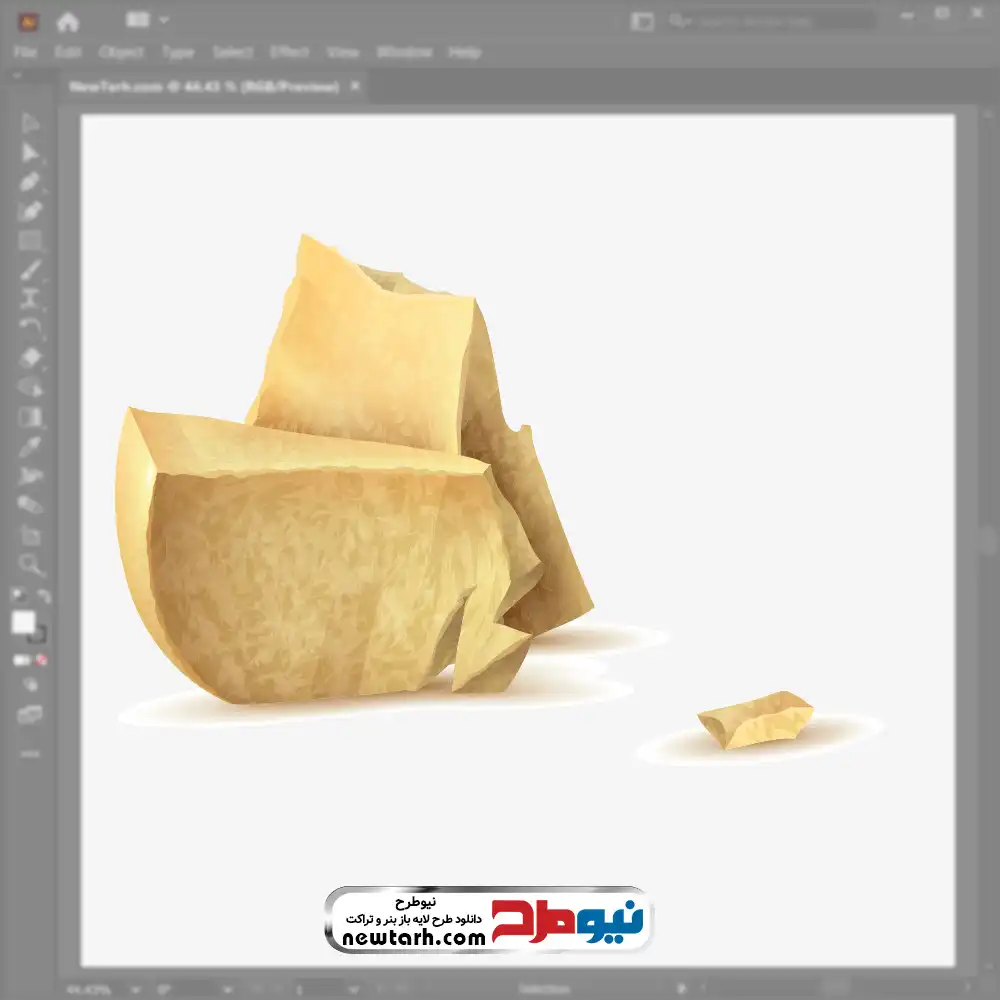
Task: Select the Eraser tool
Action: point(30,357)
